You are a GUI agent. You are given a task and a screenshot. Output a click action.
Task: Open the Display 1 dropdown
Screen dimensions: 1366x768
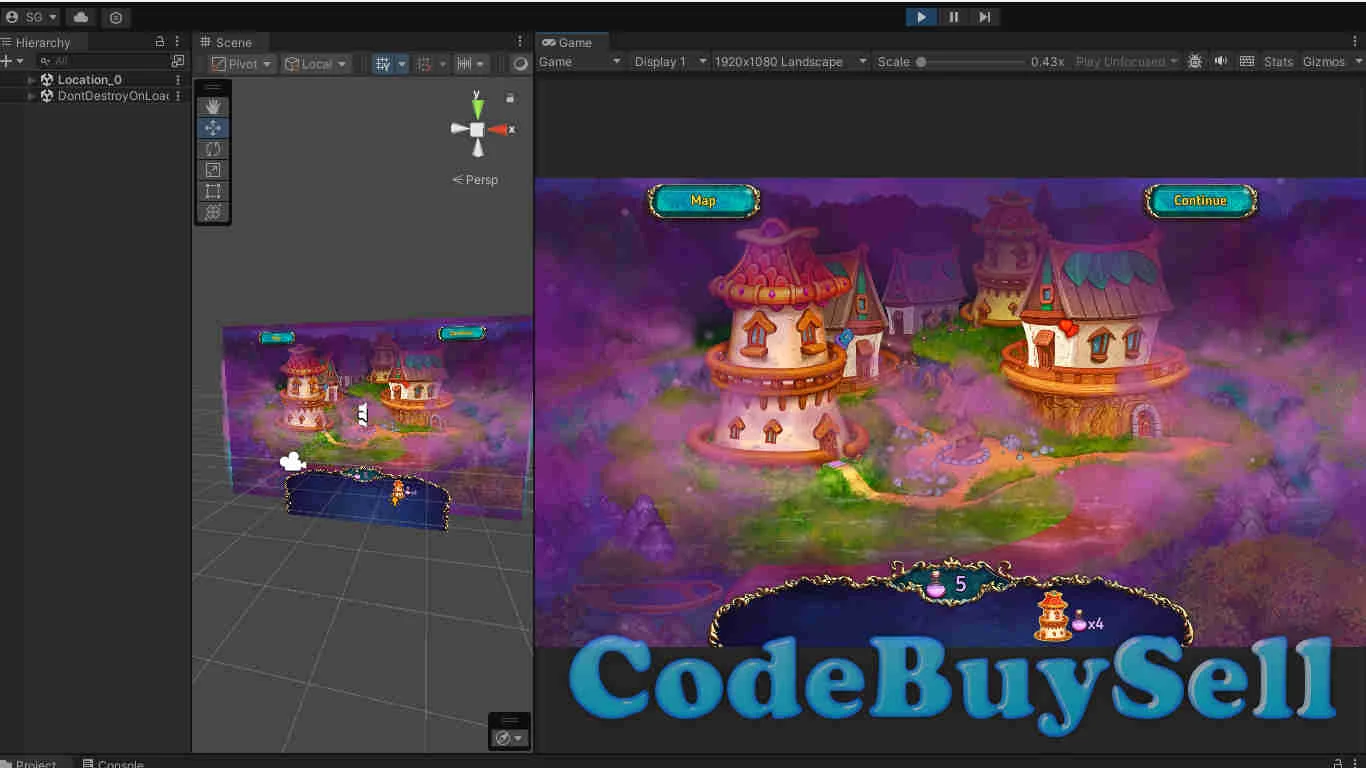(x=670, y=61)
